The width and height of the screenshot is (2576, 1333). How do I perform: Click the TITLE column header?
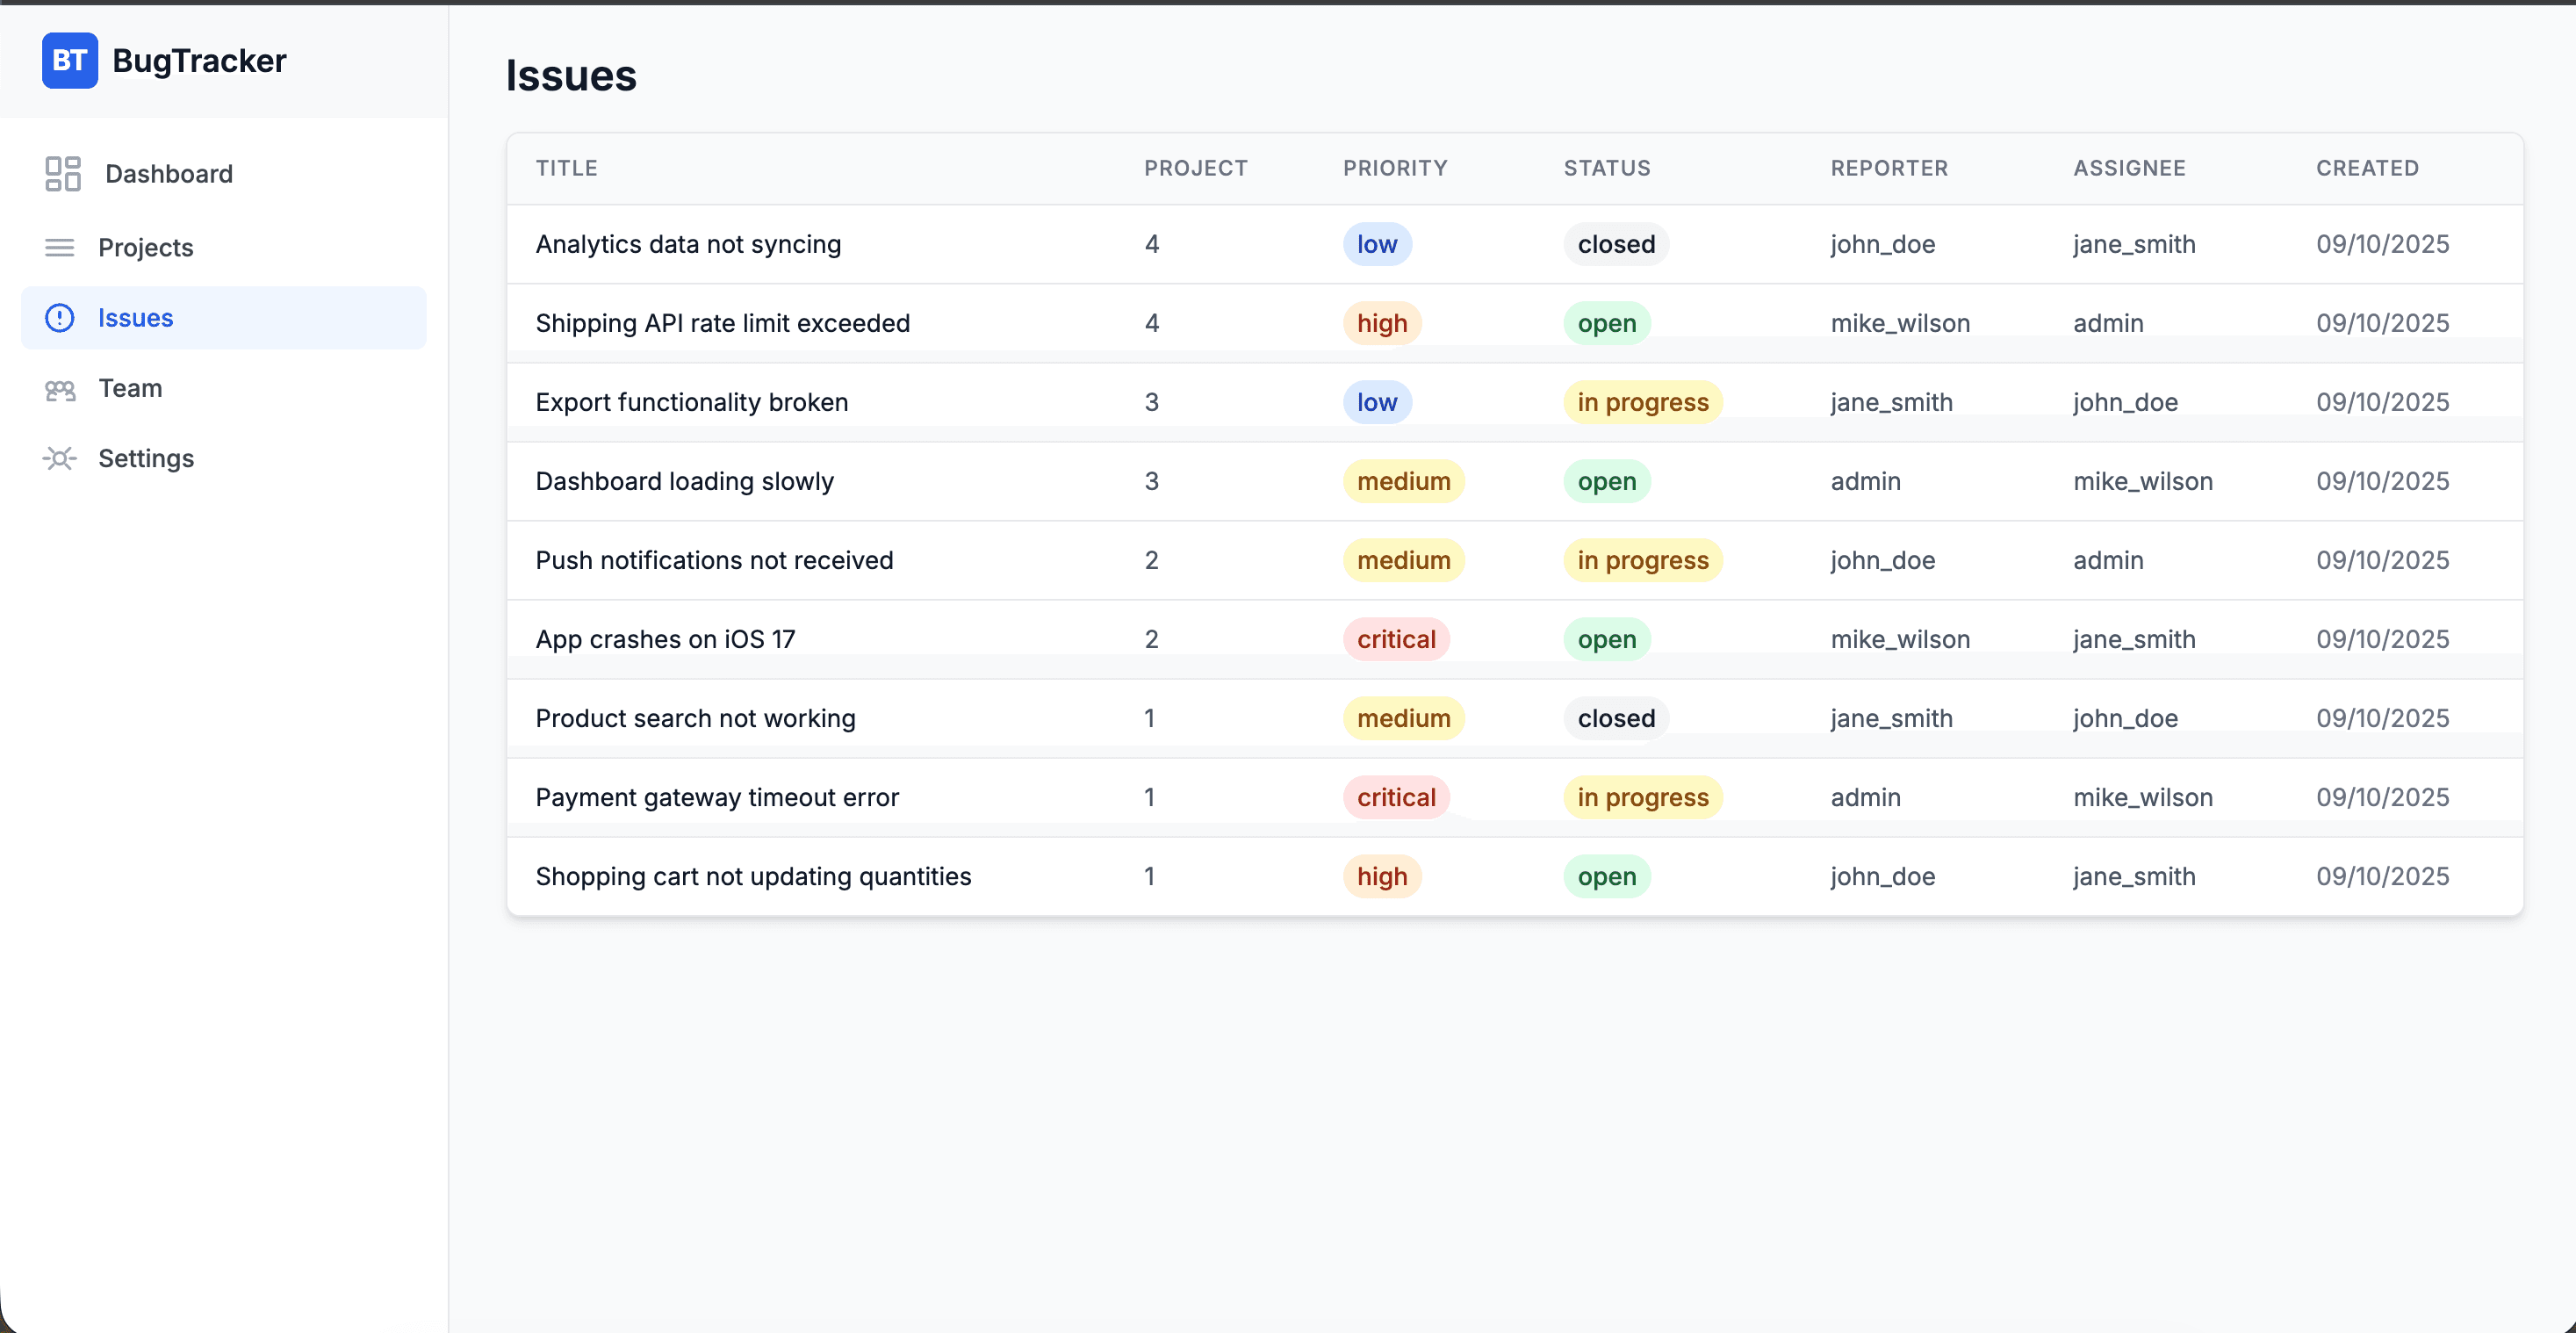tap(566, 168)
